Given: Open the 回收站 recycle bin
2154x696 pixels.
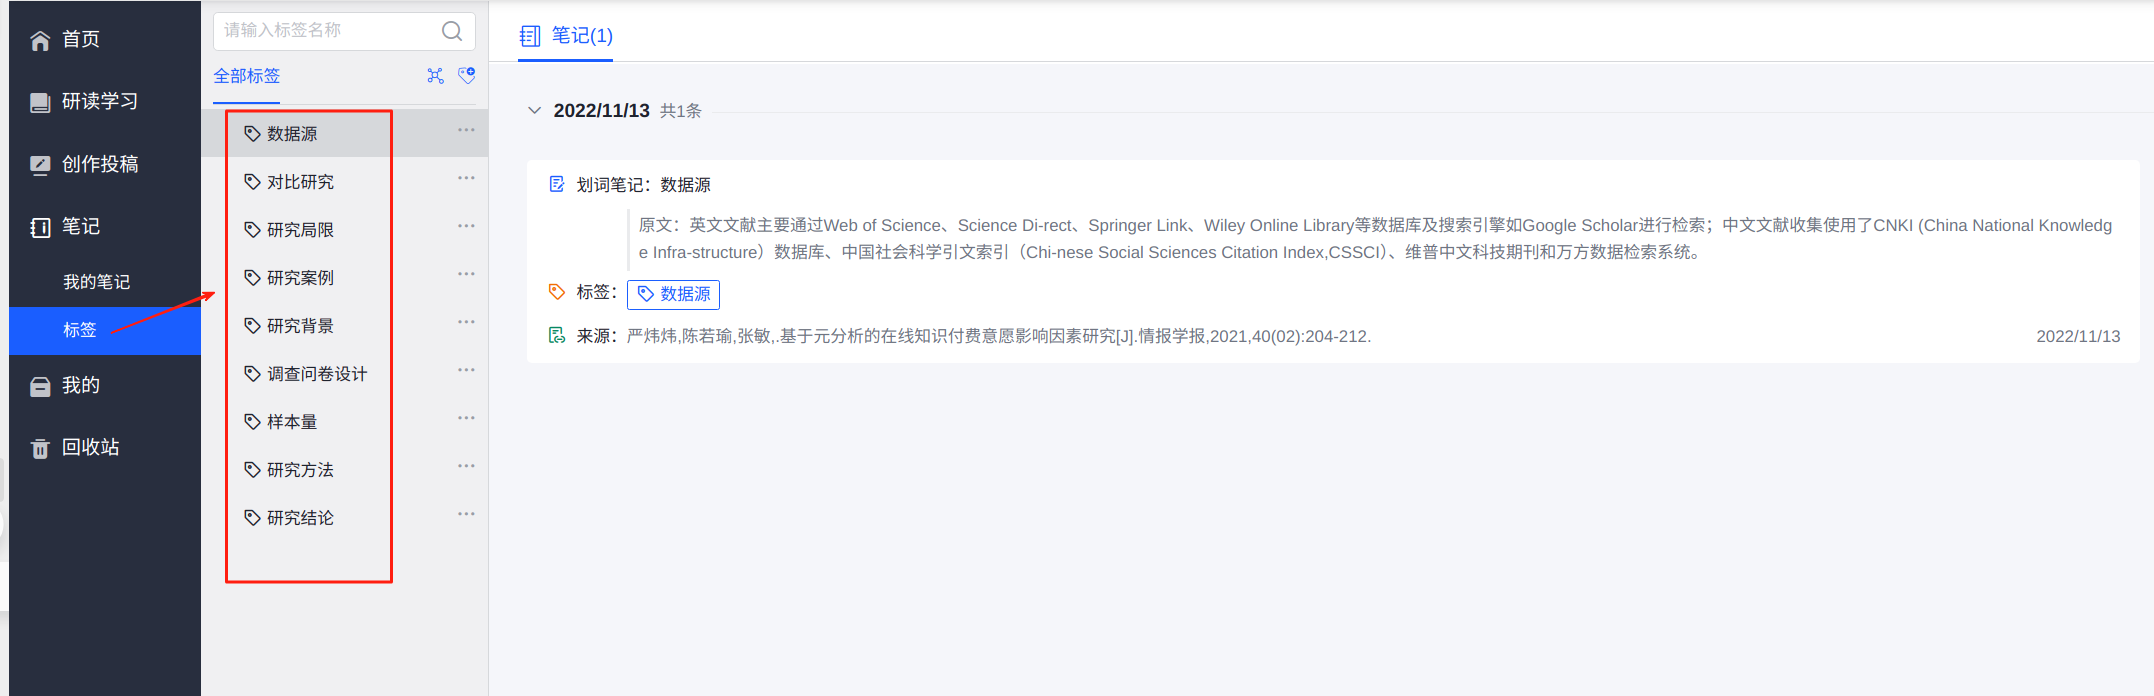Looking at the screenshot, I should coord(90,447).
